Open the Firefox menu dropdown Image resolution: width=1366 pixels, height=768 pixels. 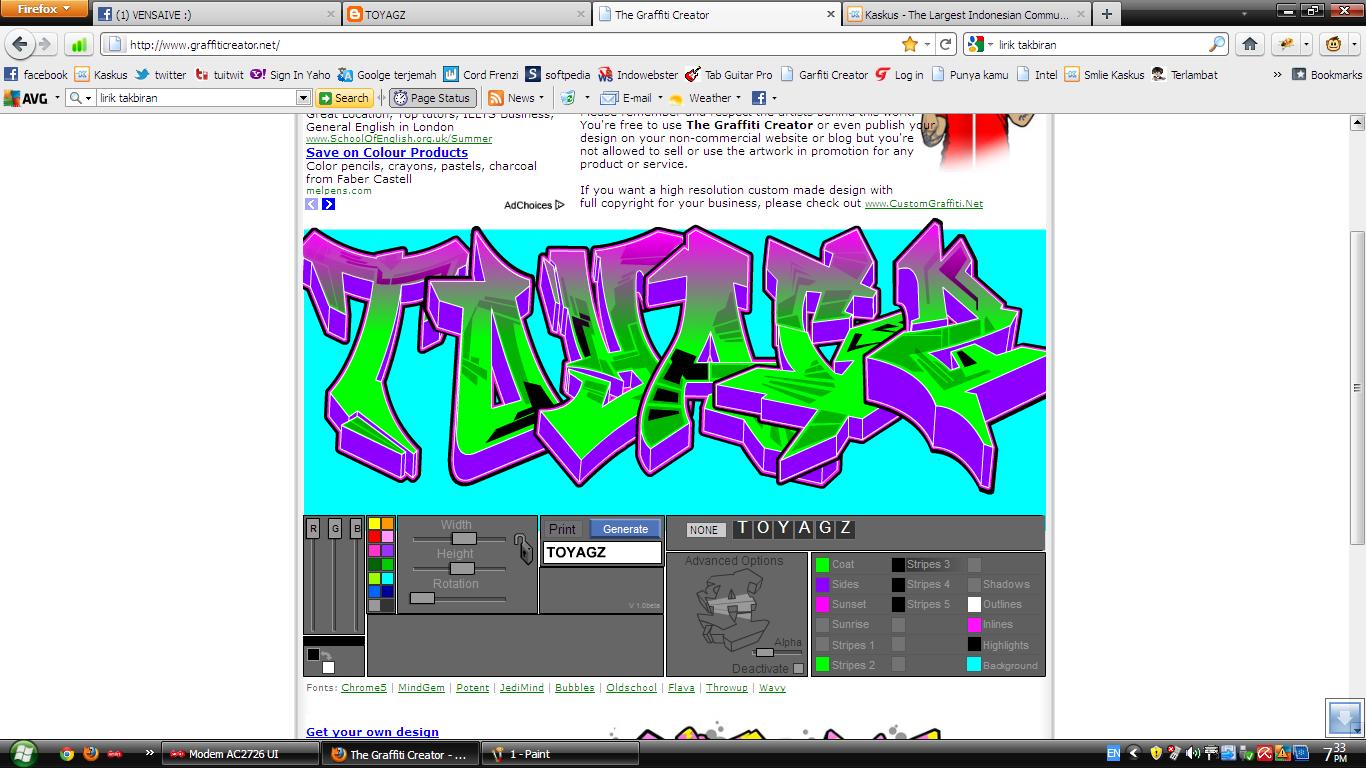(43, 9)
